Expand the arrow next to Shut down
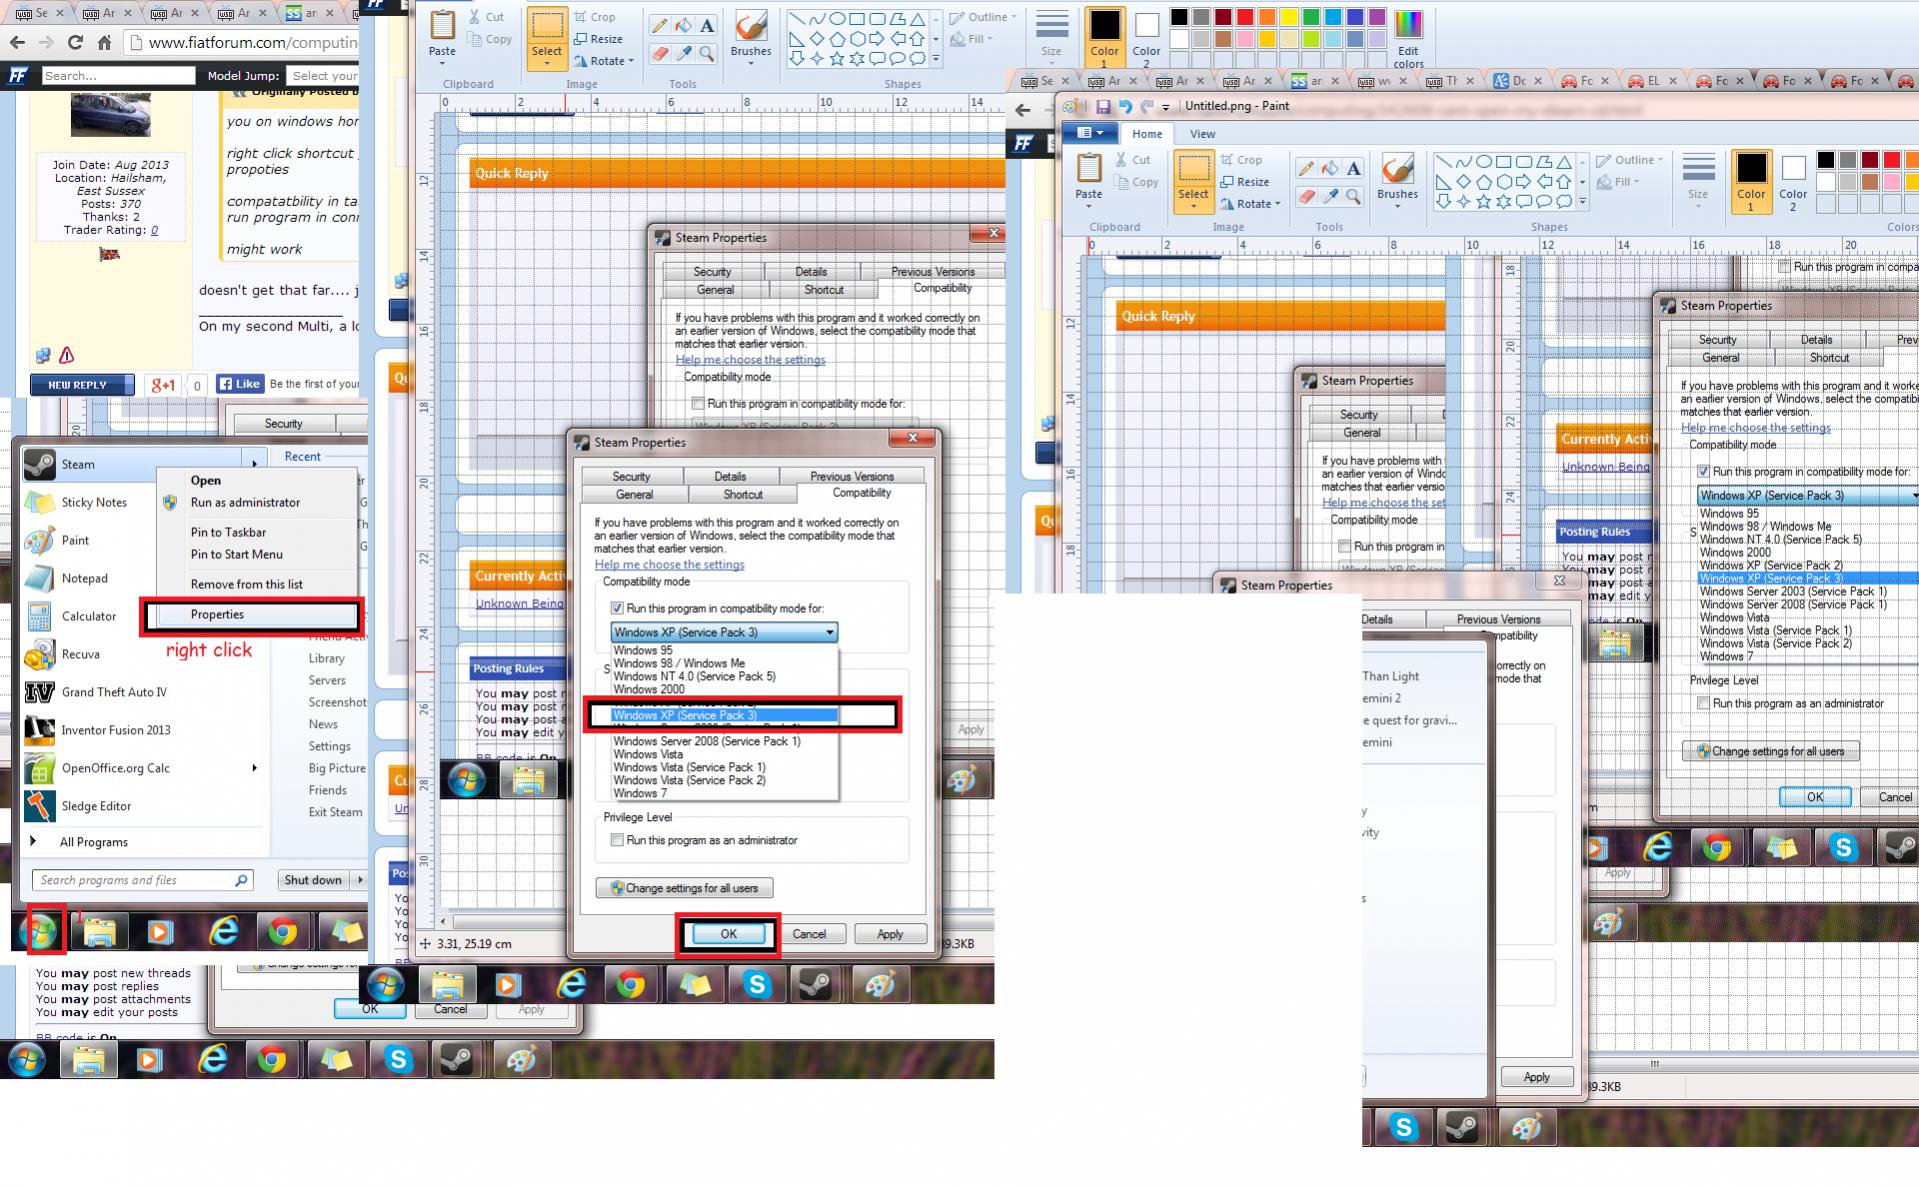 tap(359, 880)
